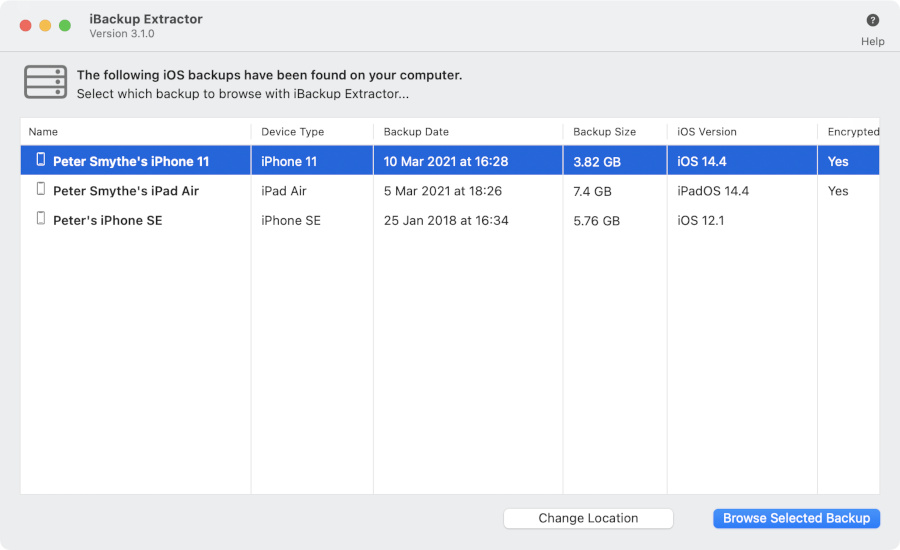Maximize the window with the green button
Image resolution: width=900 pixels, height=550 pixels.
click(x=65, y=25)
